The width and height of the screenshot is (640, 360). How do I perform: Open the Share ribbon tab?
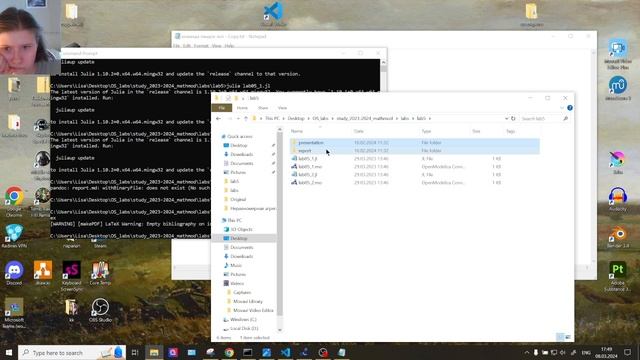(x=263, y=108)
